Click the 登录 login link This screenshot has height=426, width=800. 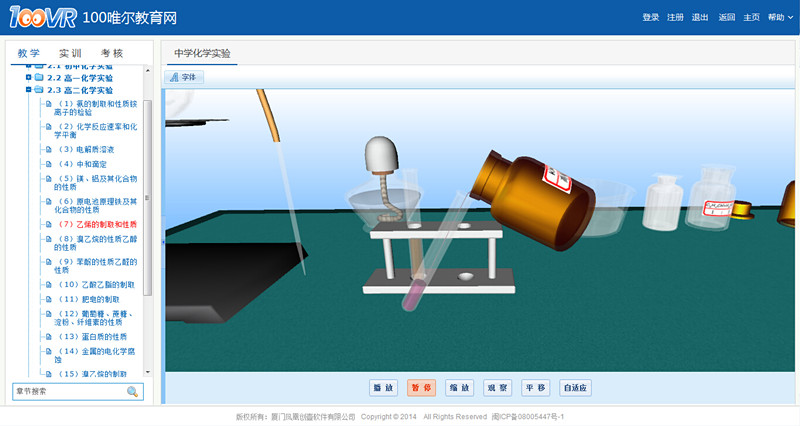pyautogui.click(x=651, y=17)
